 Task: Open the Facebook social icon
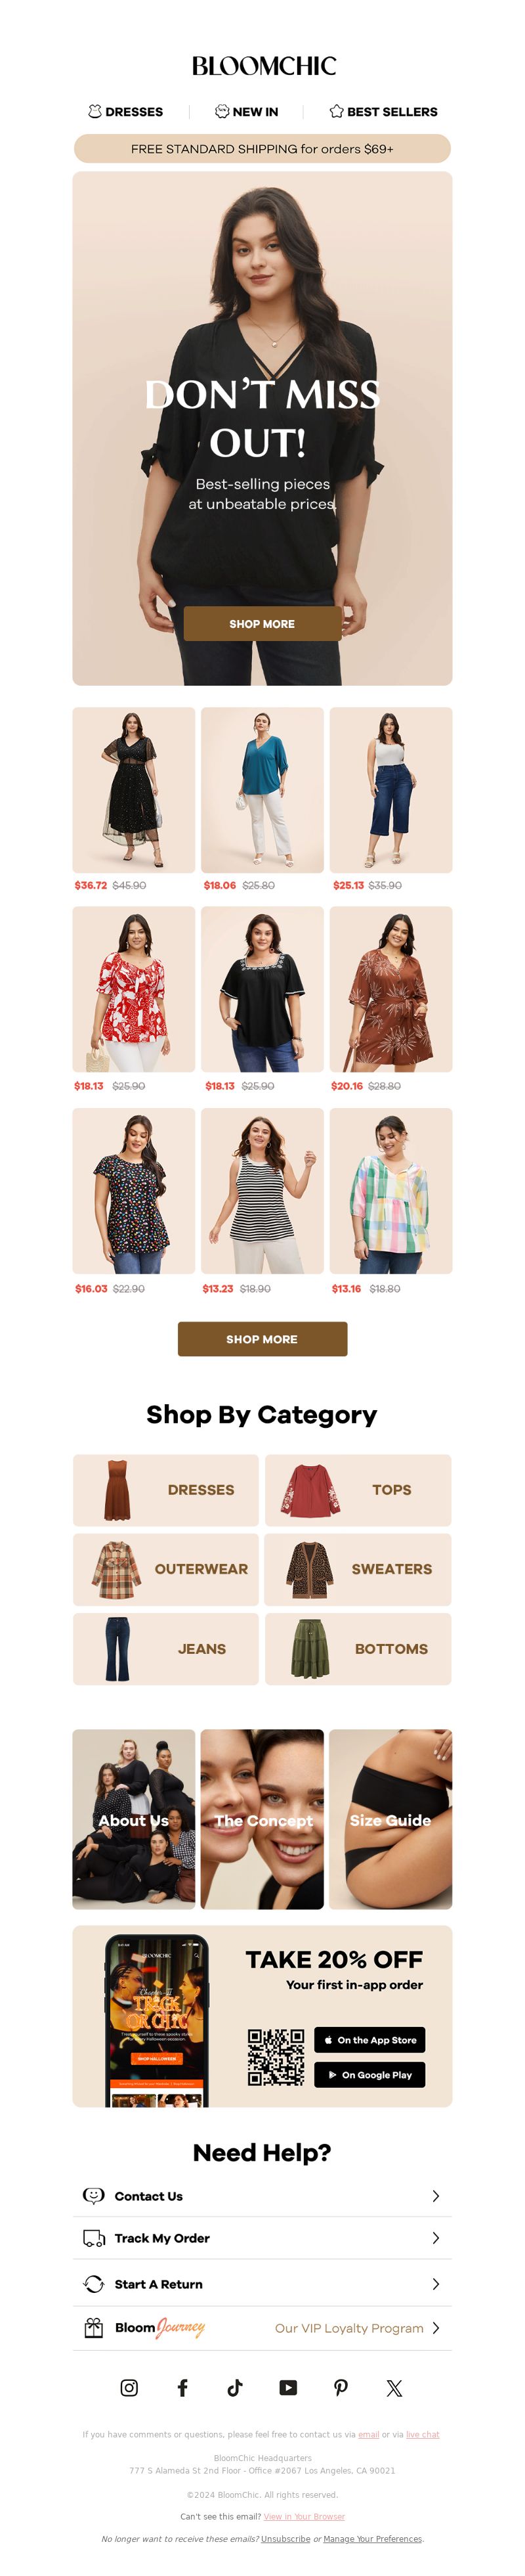[182, 2387]
